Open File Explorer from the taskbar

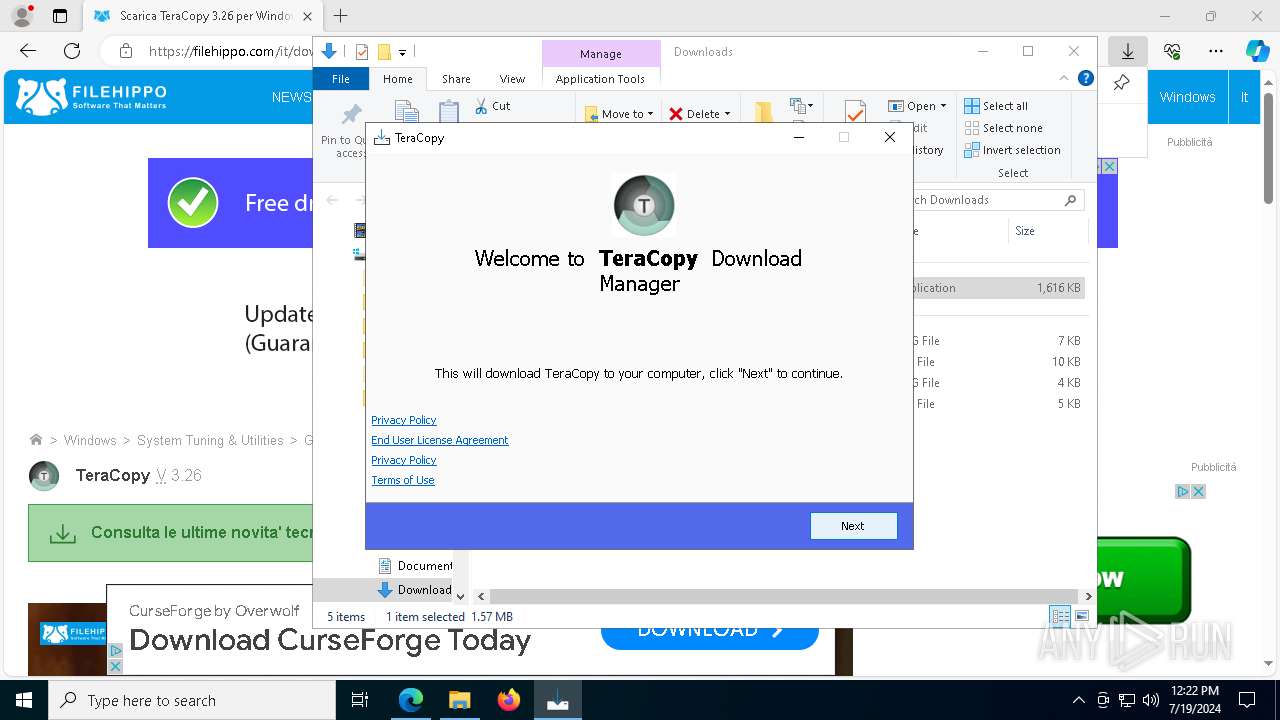(x=460, y=700)
